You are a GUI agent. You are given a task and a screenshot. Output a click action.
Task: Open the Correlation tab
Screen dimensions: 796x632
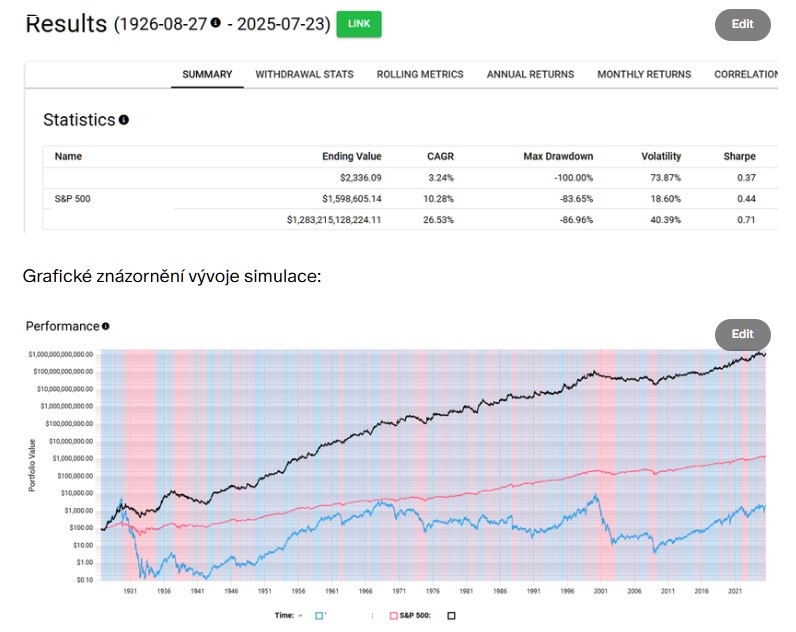pos(746,74)
